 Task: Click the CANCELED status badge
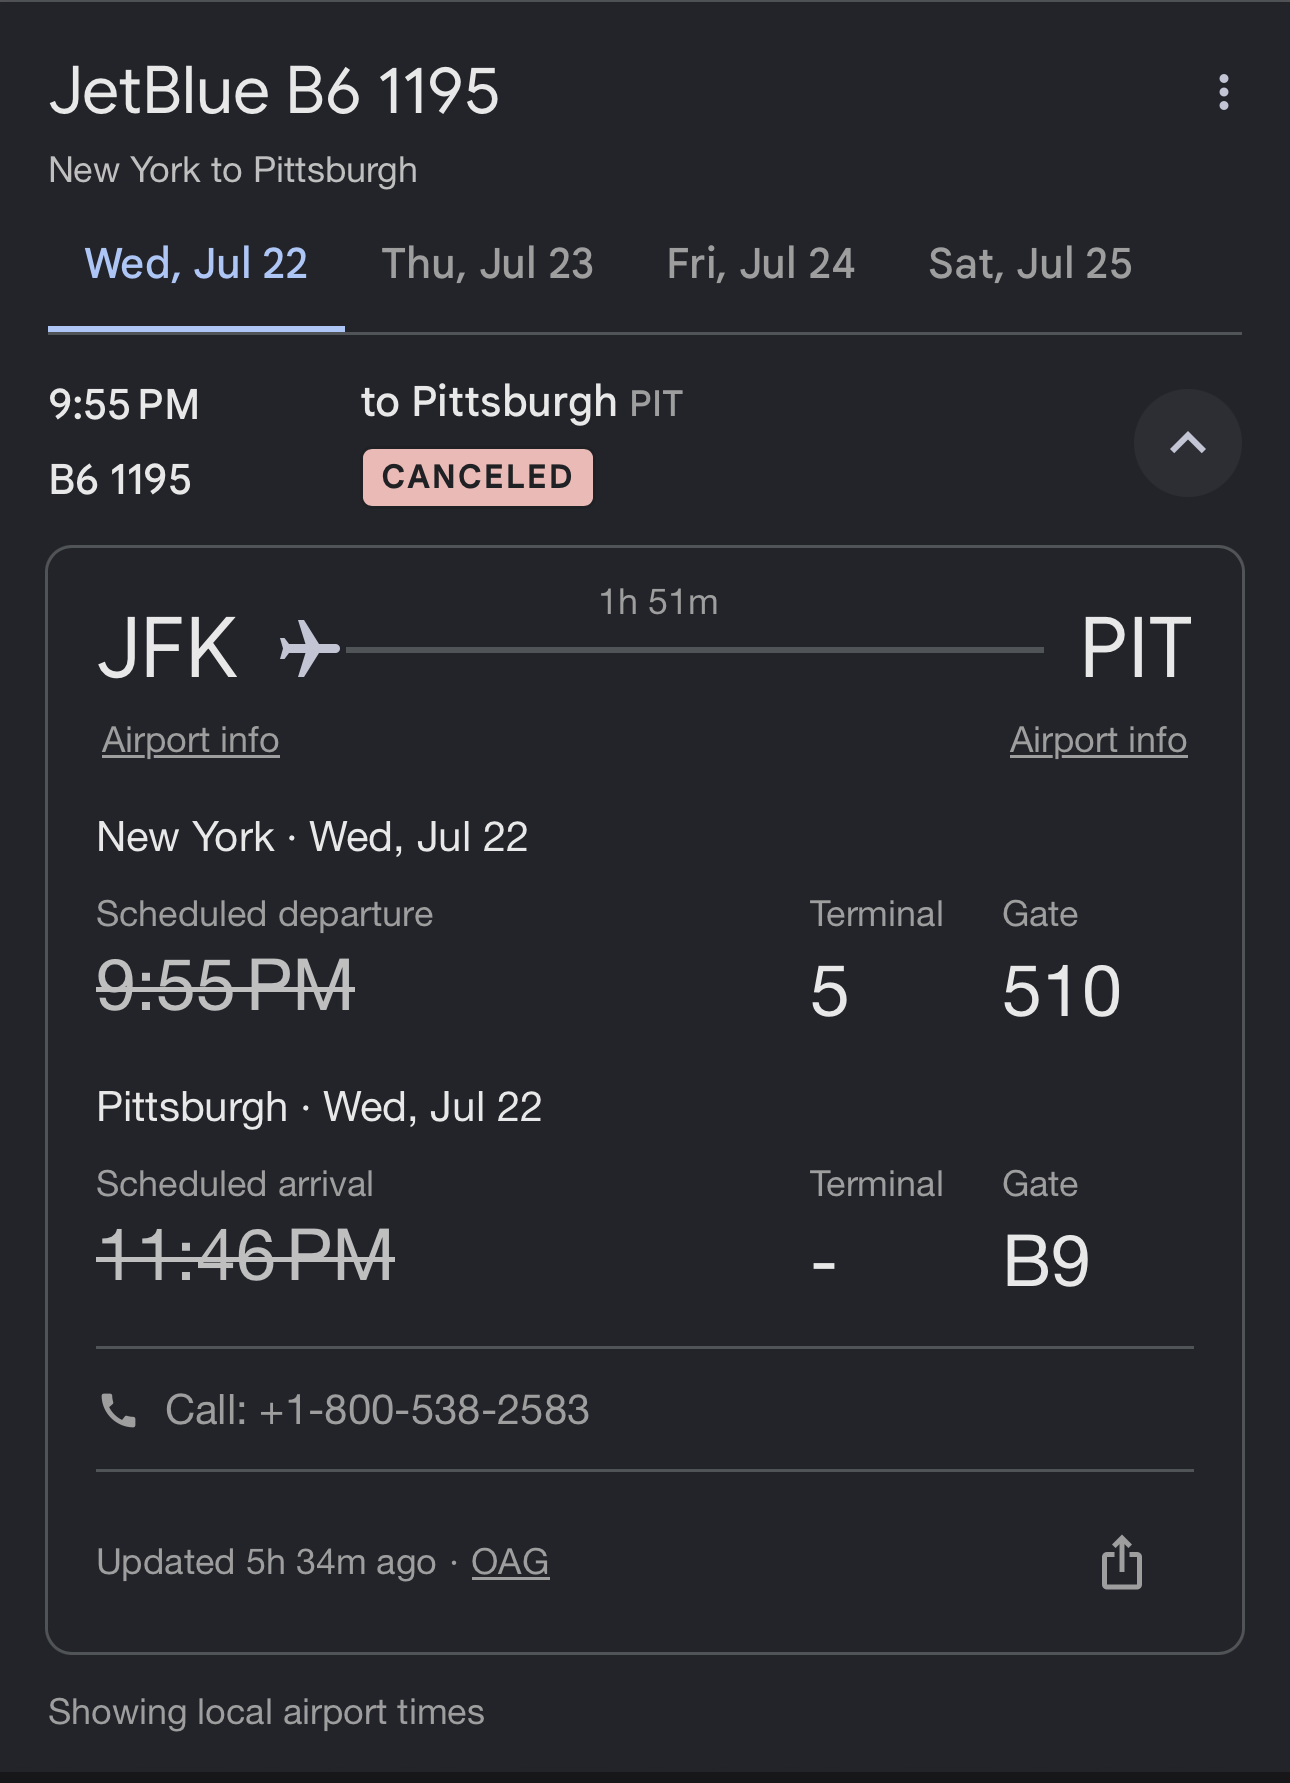pyautogui.click(x=477, y=477)
